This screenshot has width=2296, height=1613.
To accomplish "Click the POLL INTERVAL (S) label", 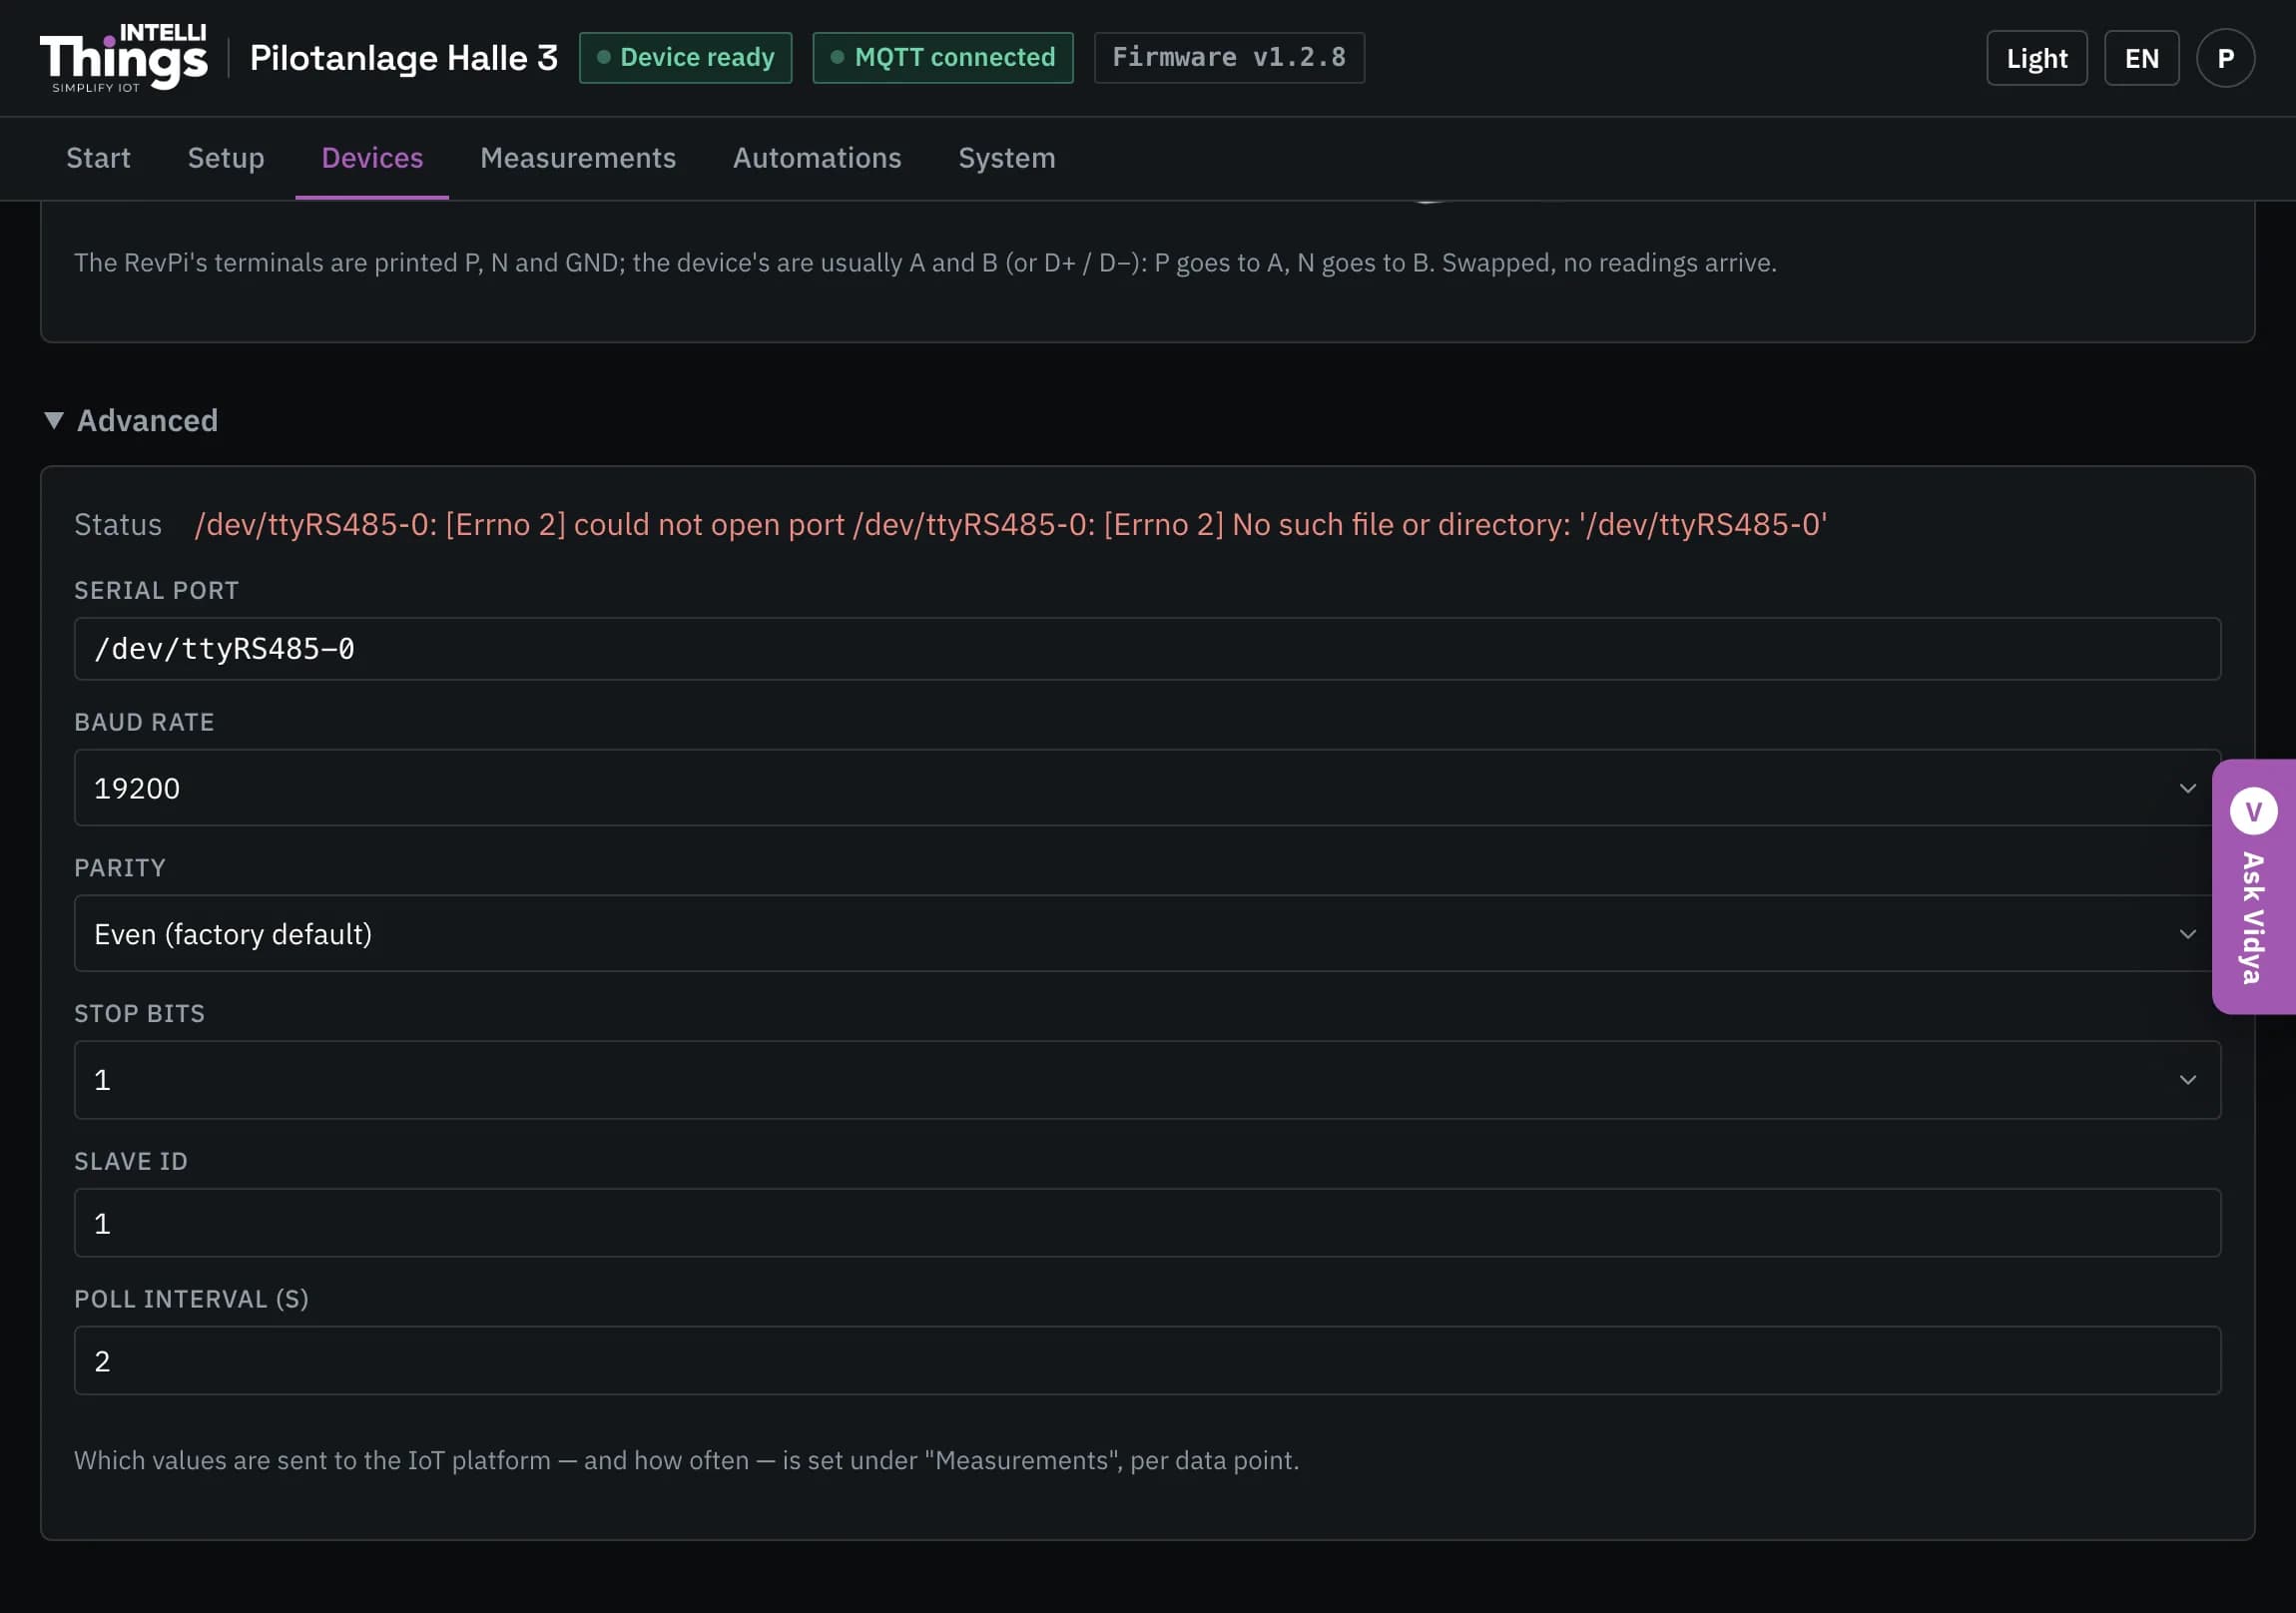I will [x=191, y=1299].
